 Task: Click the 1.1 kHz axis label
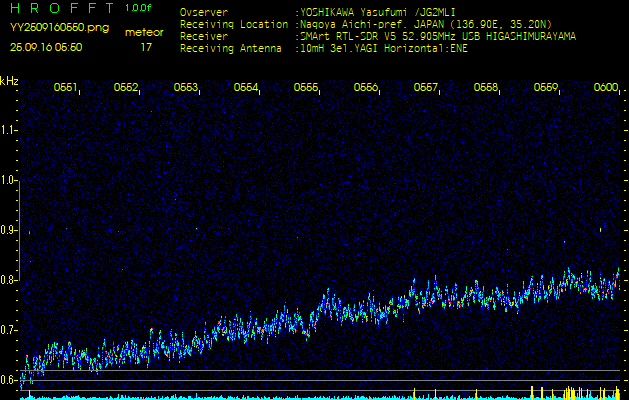pos(9,130)
